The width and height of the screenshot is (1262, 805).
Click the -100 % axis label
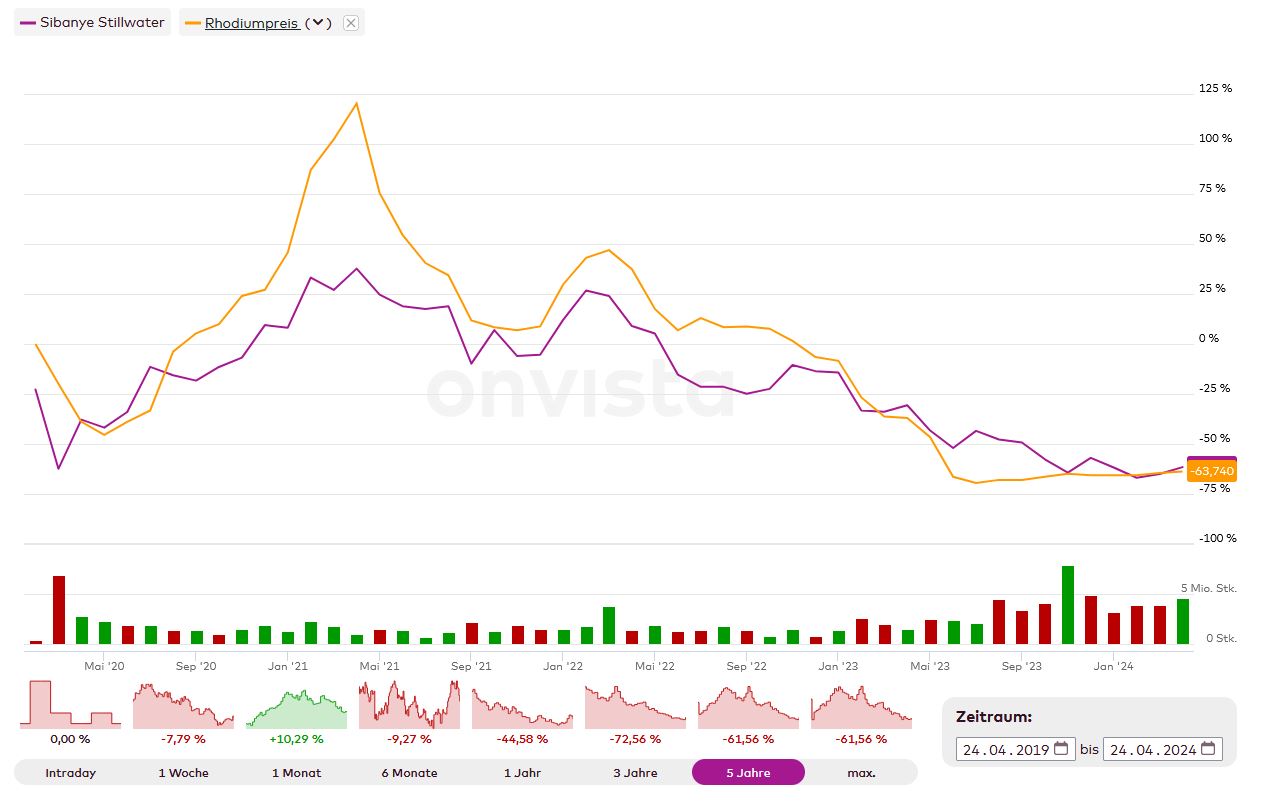click(x=1217, y=538)
